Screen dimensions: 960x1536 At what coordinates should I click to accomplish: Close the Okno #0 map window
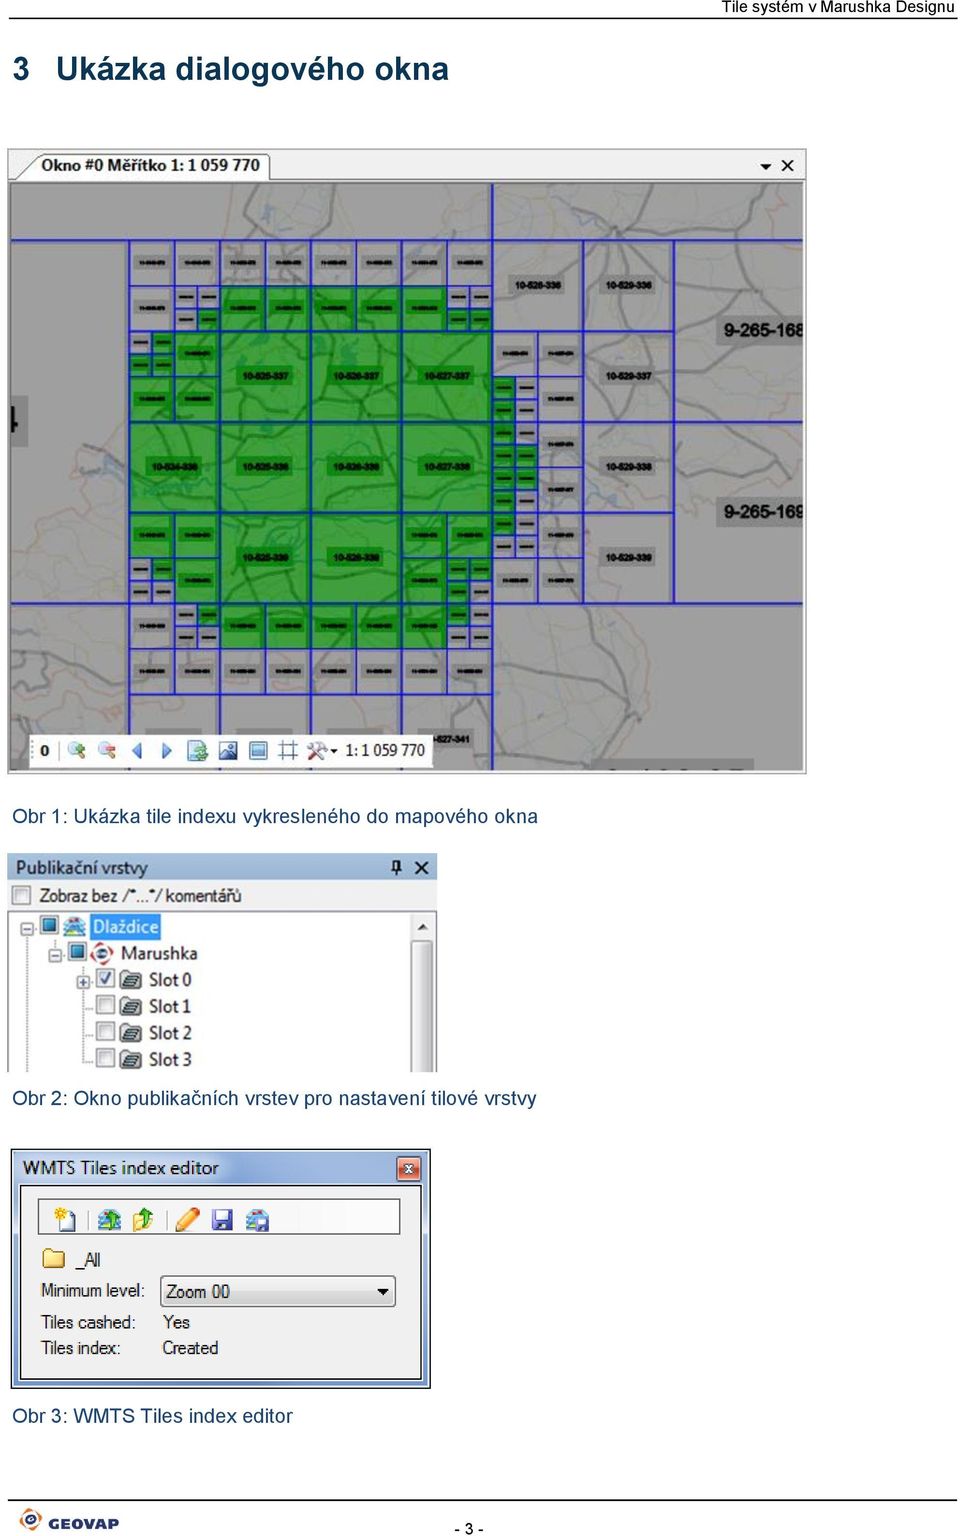click(788, 165)
